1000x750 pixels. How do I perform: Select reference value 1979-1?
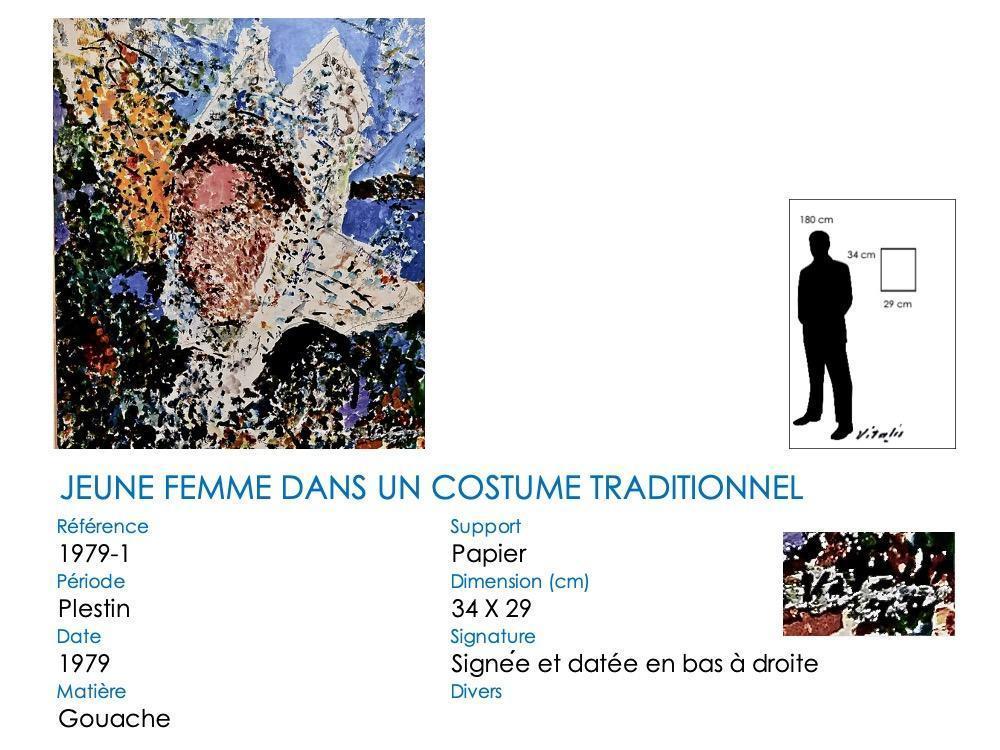[94, 554]
